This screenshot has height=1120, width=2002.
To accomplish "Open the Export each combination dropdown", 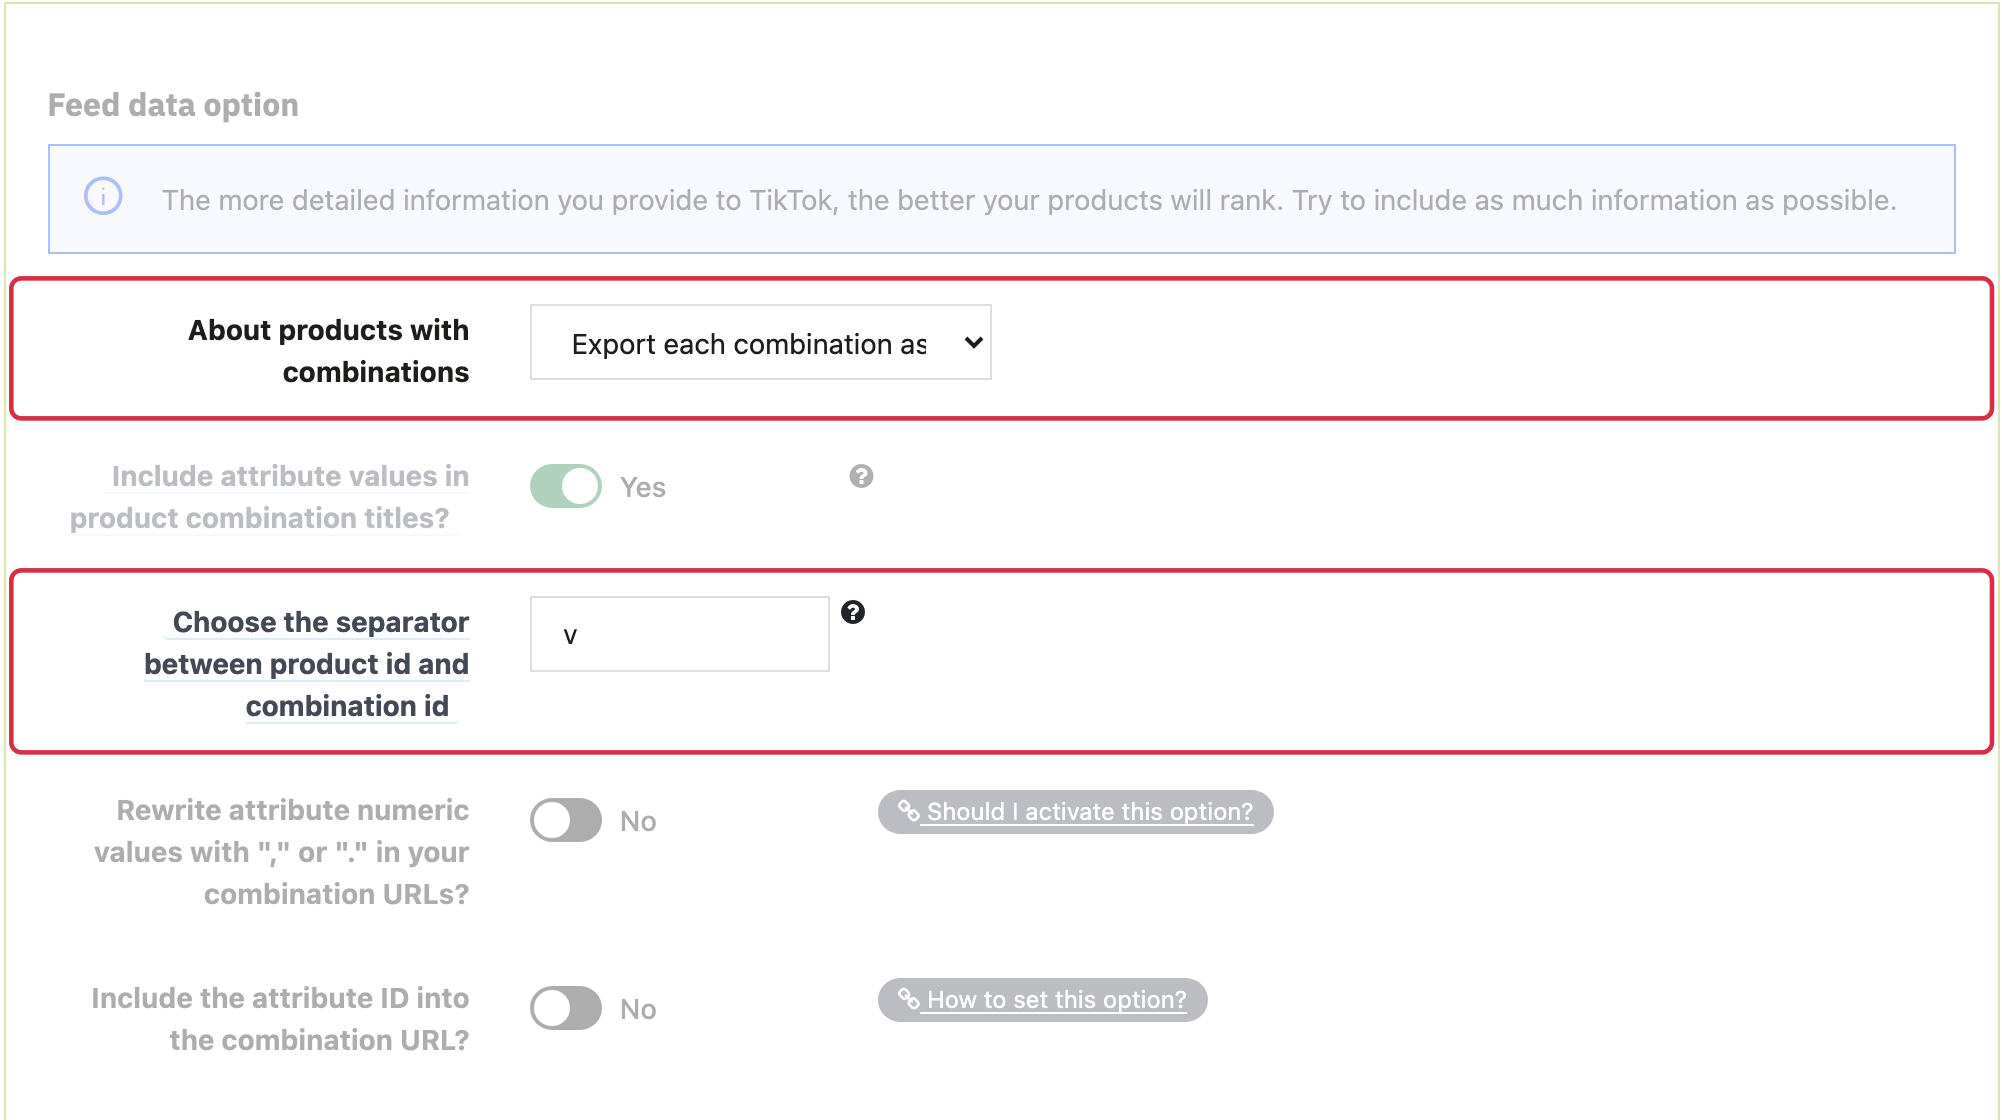I will pos(761,343).
